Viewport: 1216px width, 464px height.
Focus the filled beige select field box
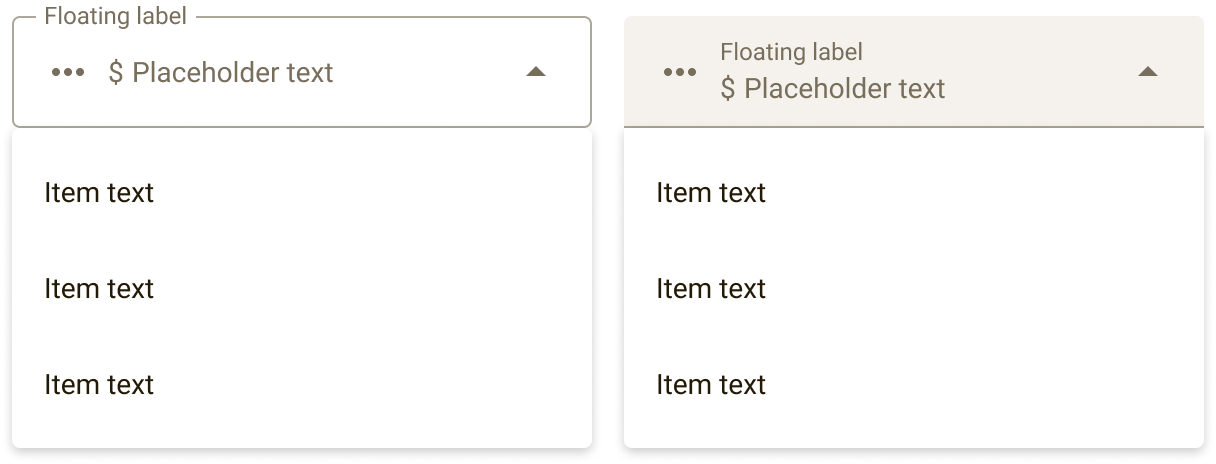(x=914, y=72)
